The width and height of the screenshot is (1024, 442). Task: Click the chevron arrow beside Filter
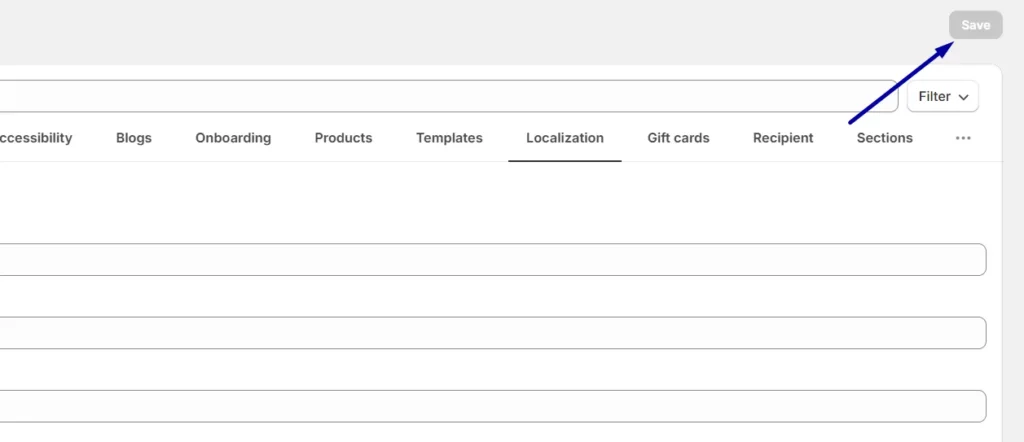tap(963, 97)
